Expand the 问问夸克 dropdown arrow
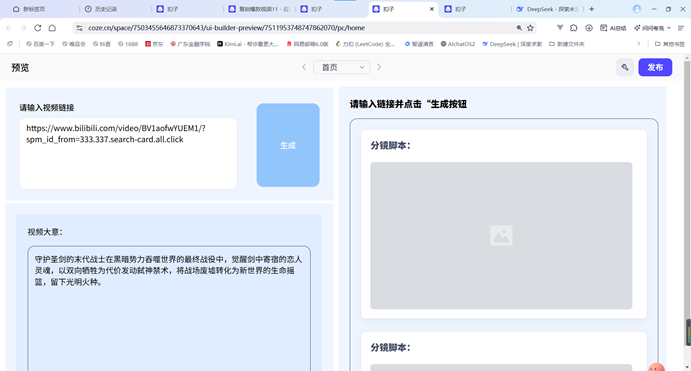 point(669,28)
